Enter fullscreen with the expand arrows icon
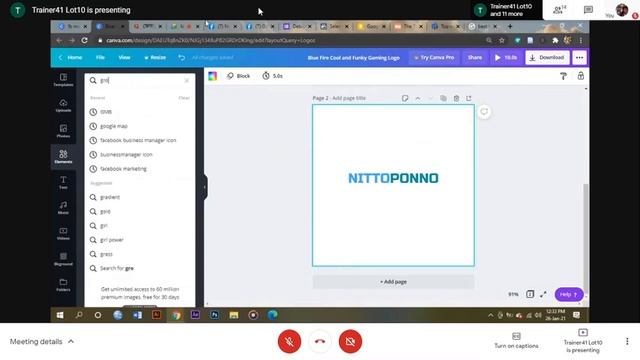 point(543,294)
